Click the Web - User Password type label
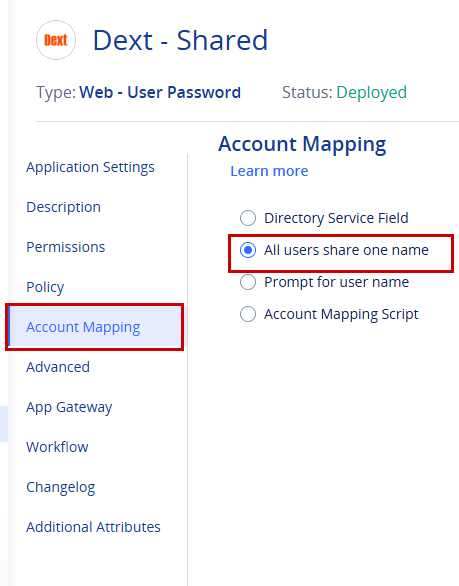Screen dimensions: 459x586 (160, 92)
